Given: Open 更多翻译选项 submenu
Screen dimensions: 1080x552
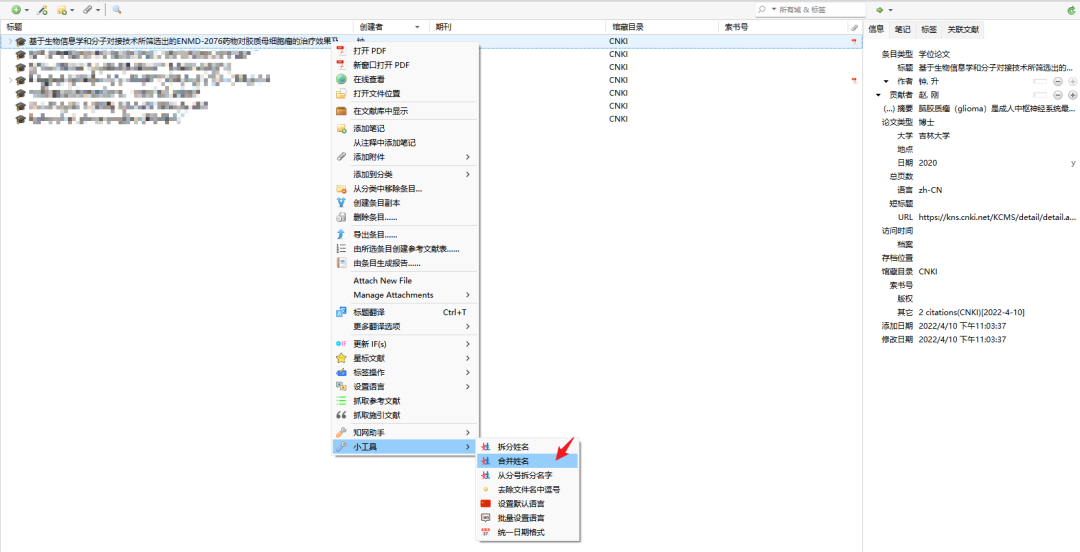Looking at the screenshot, I should click(x=406, y=327).
